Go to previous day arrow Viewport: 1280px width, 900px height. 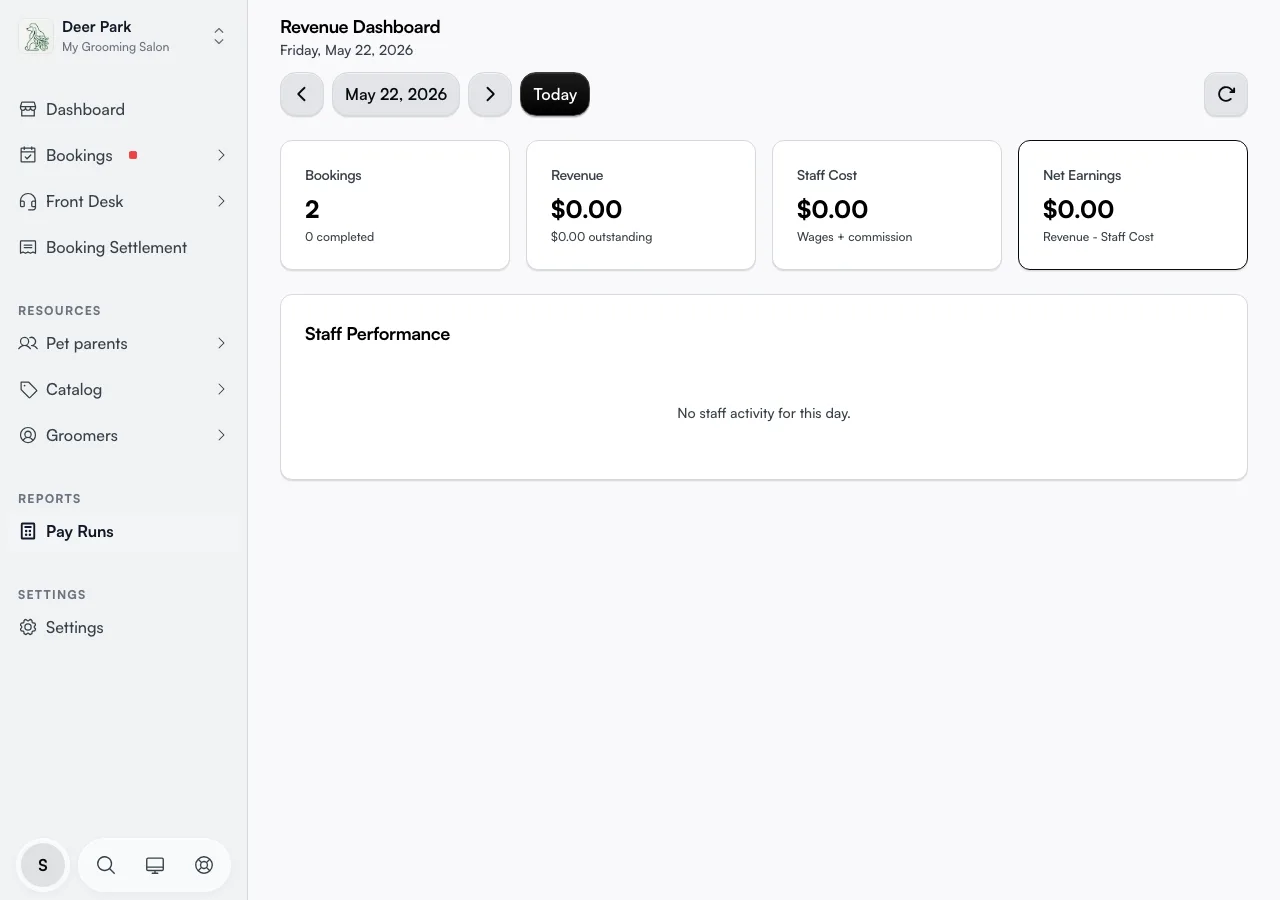pyautogui.click(x=302, y=94)
